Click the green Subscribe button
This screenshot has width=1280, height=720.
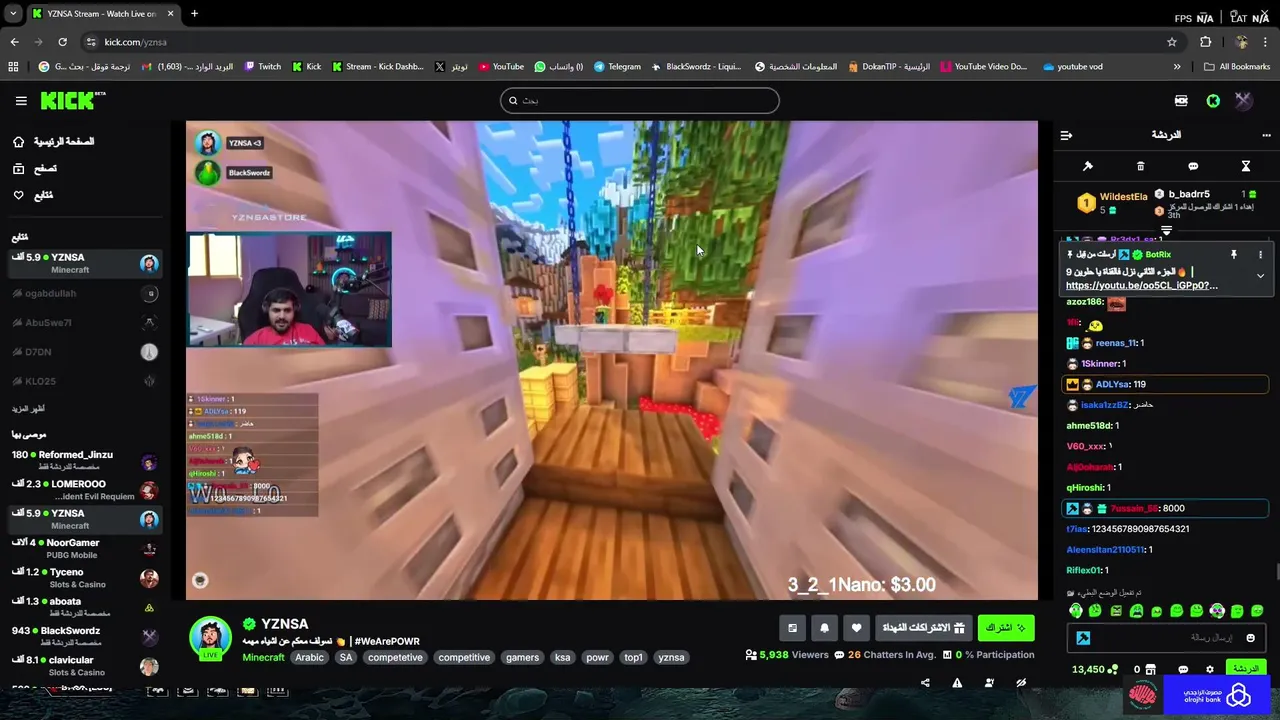coord(1006,628)
